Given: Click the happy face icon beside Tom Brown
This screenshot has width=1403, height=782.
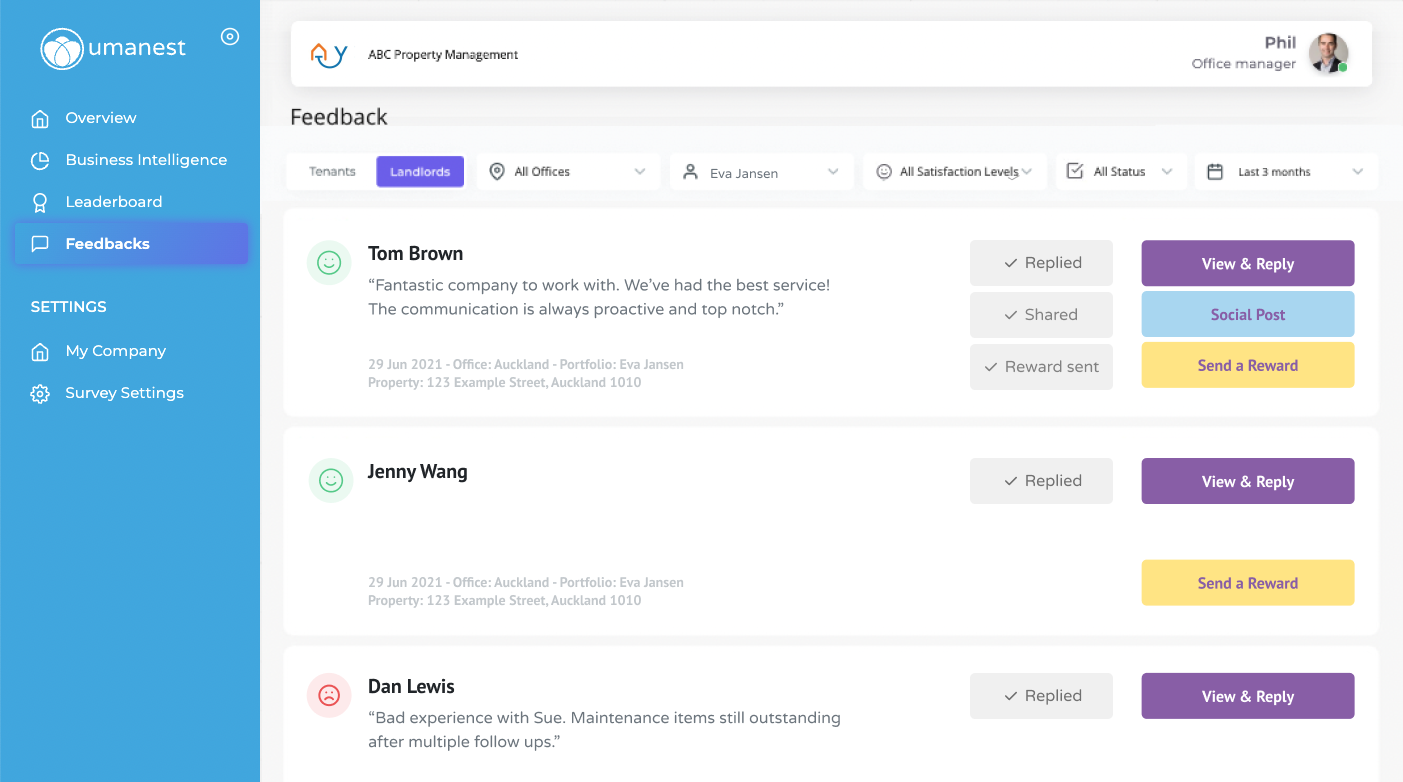Looking at the screenshot, I should pos(329,263).
